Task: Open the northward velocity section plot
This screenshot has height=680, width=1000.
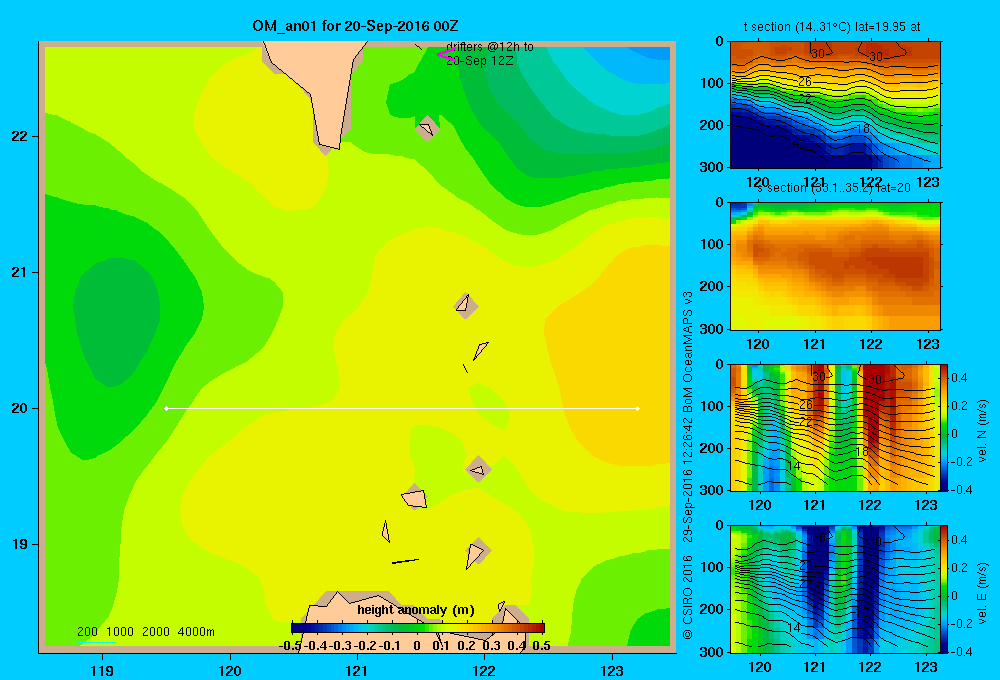Action: pyautogui.click(x=835, y=427)
